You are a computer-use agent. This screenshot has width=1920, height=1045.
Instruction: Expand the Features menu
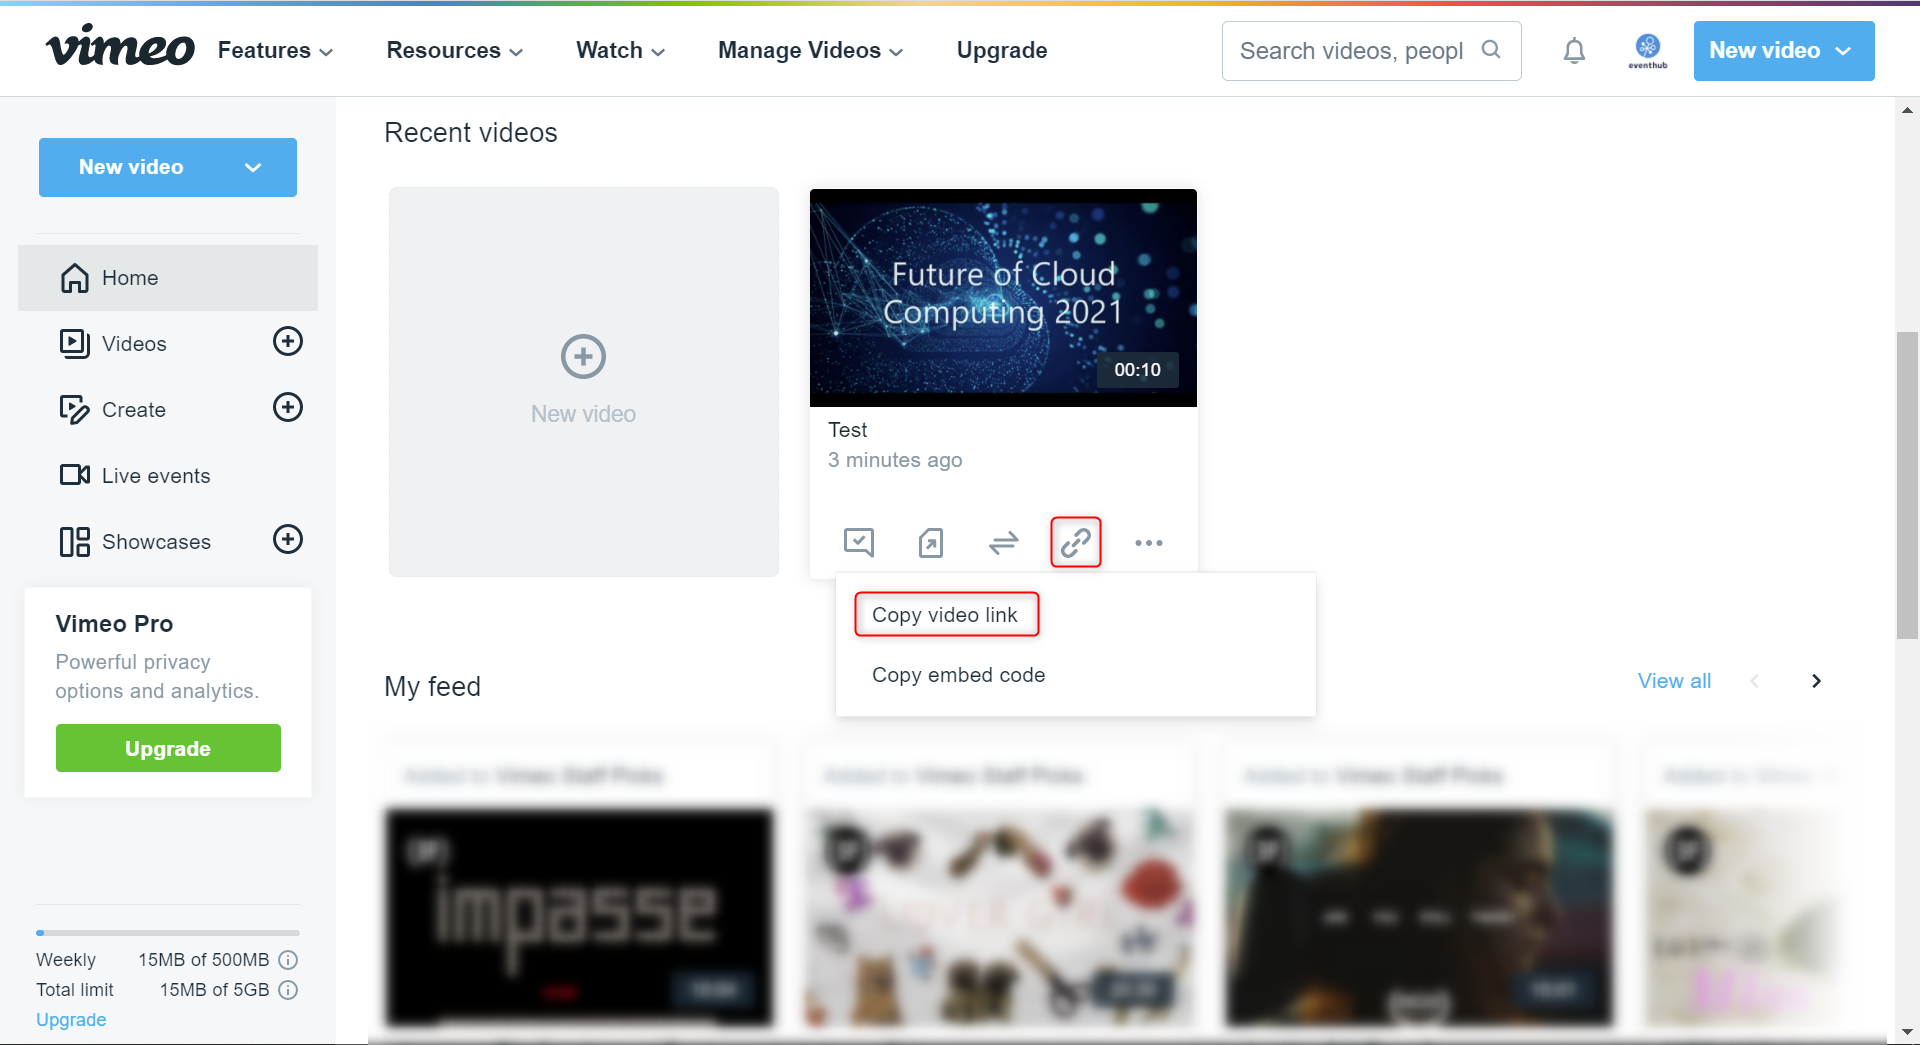[276, 50]
